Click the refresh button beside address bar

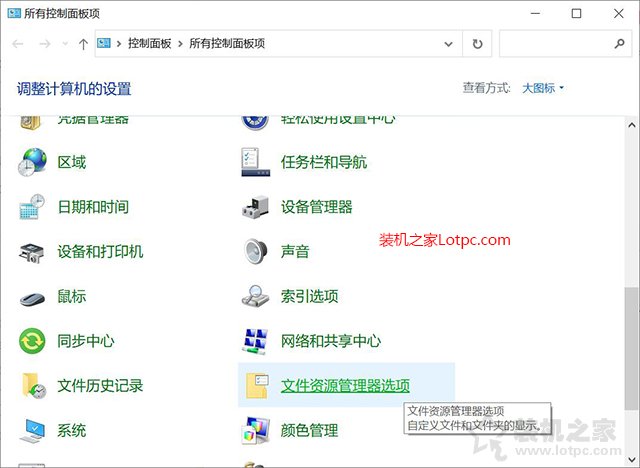coord(477,44)
